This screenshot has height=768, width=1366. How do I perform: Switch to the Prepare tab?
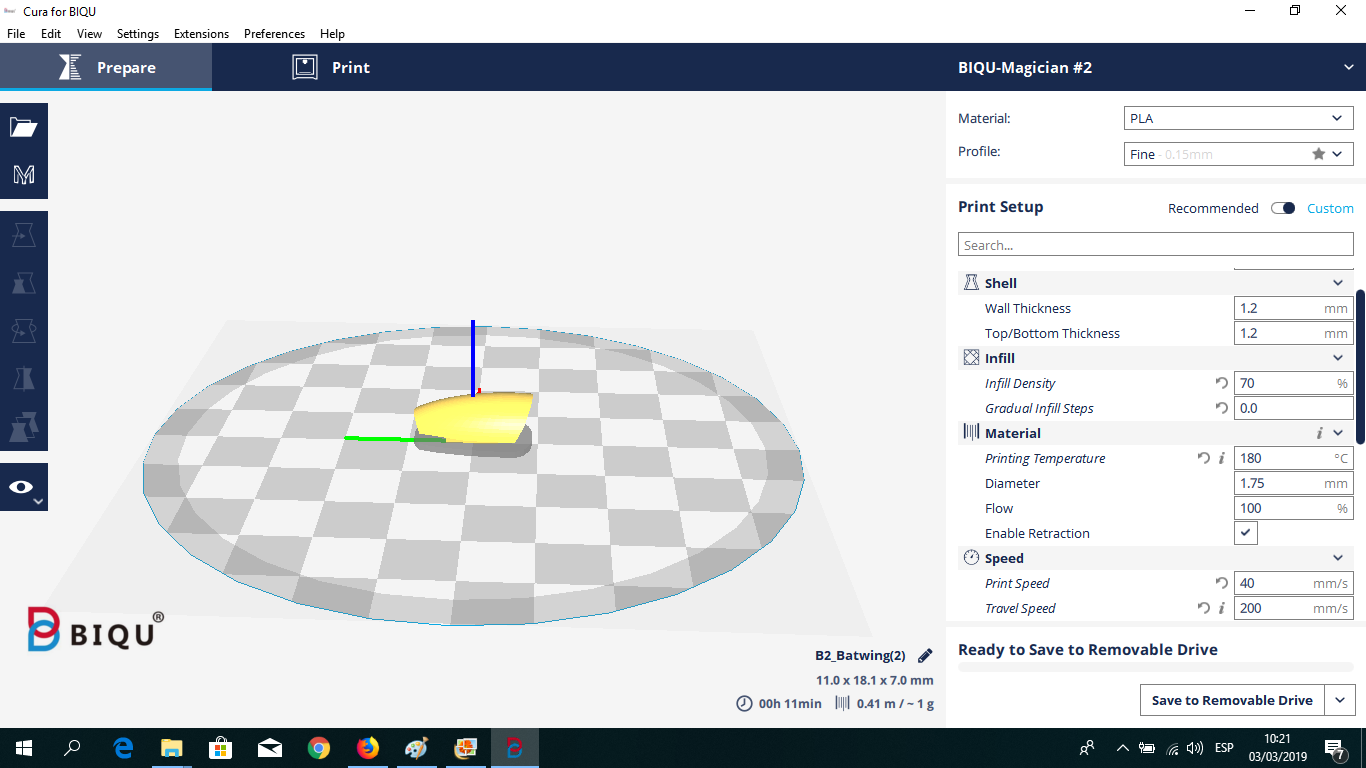106,67
